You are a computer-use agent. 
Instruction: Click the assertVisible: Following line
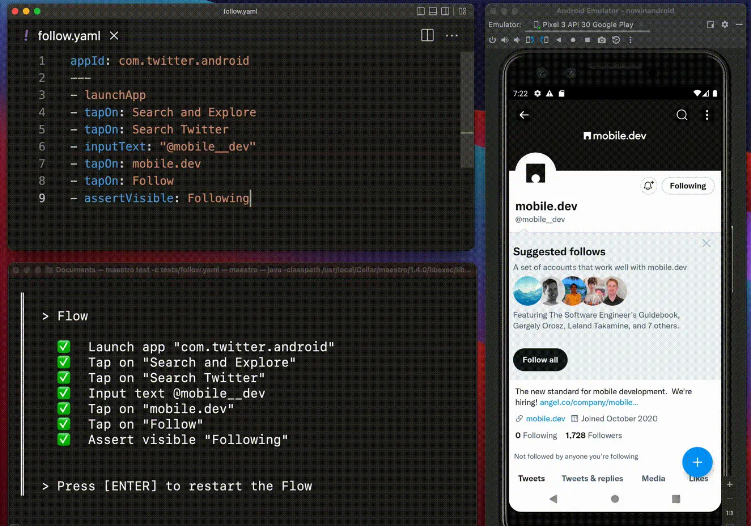(x=167, y=198)
